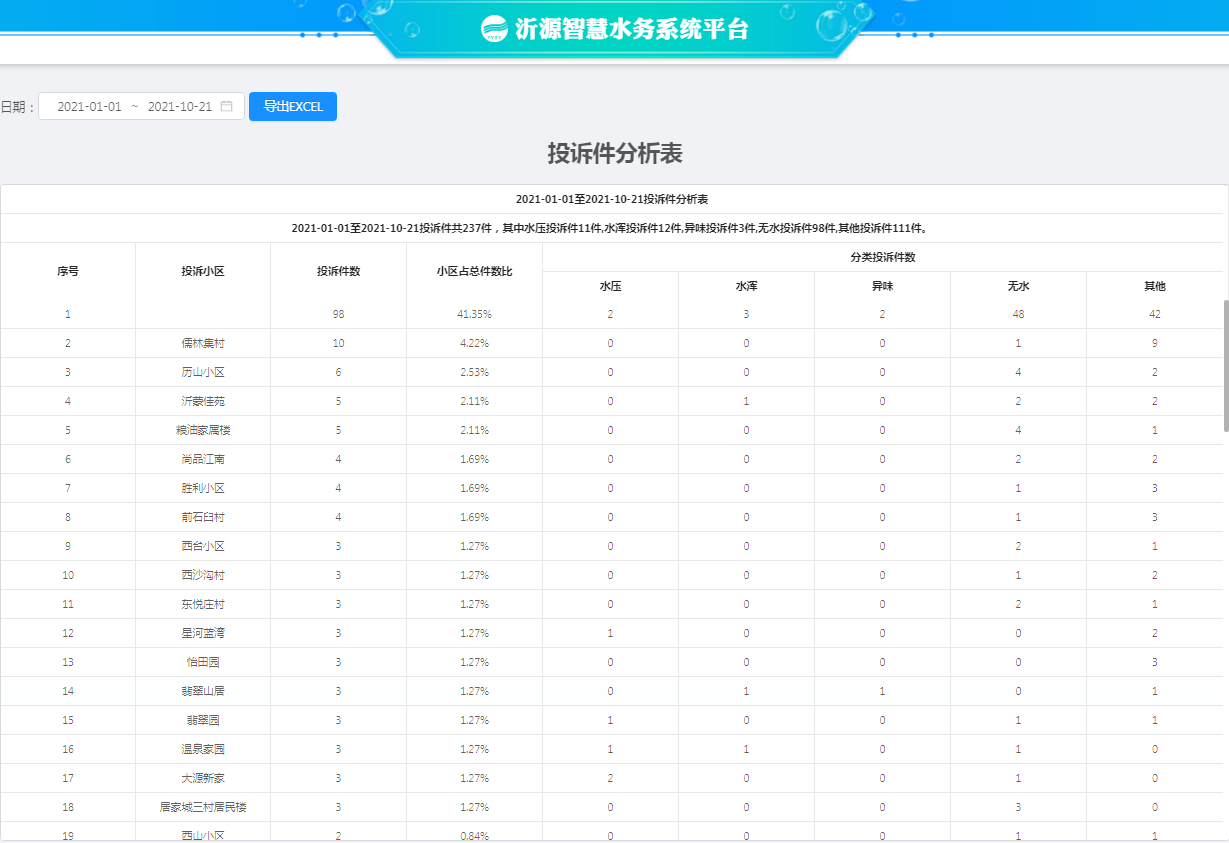Click the 导出EXCEL button
Screen dimensions: 1229x843
(x=293, y=106)
